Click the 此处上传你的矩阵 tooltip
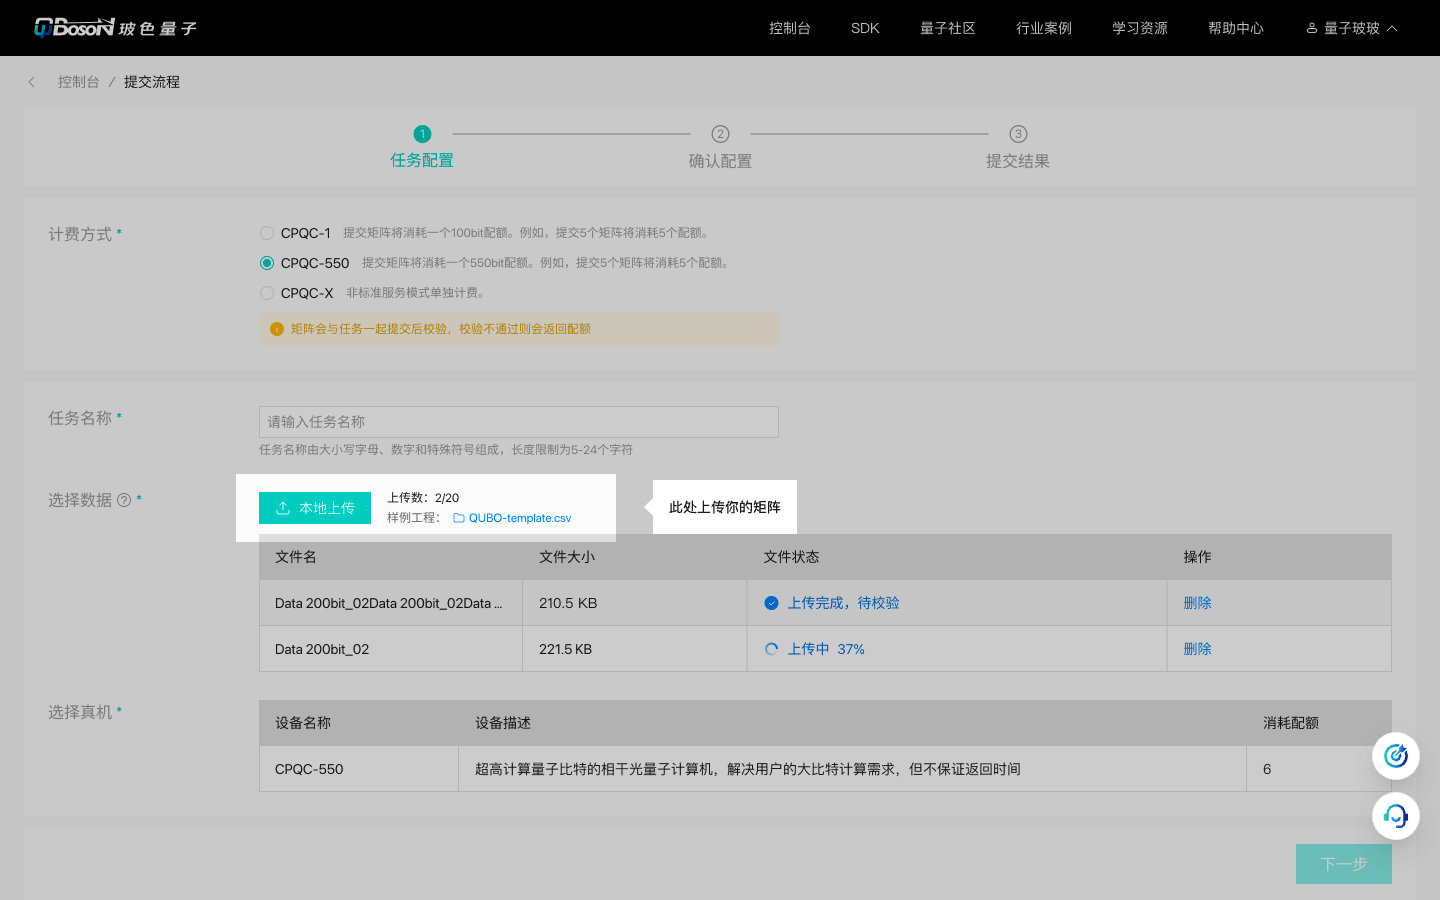The width and height of the screenshot is (1440, 900). 725,507
